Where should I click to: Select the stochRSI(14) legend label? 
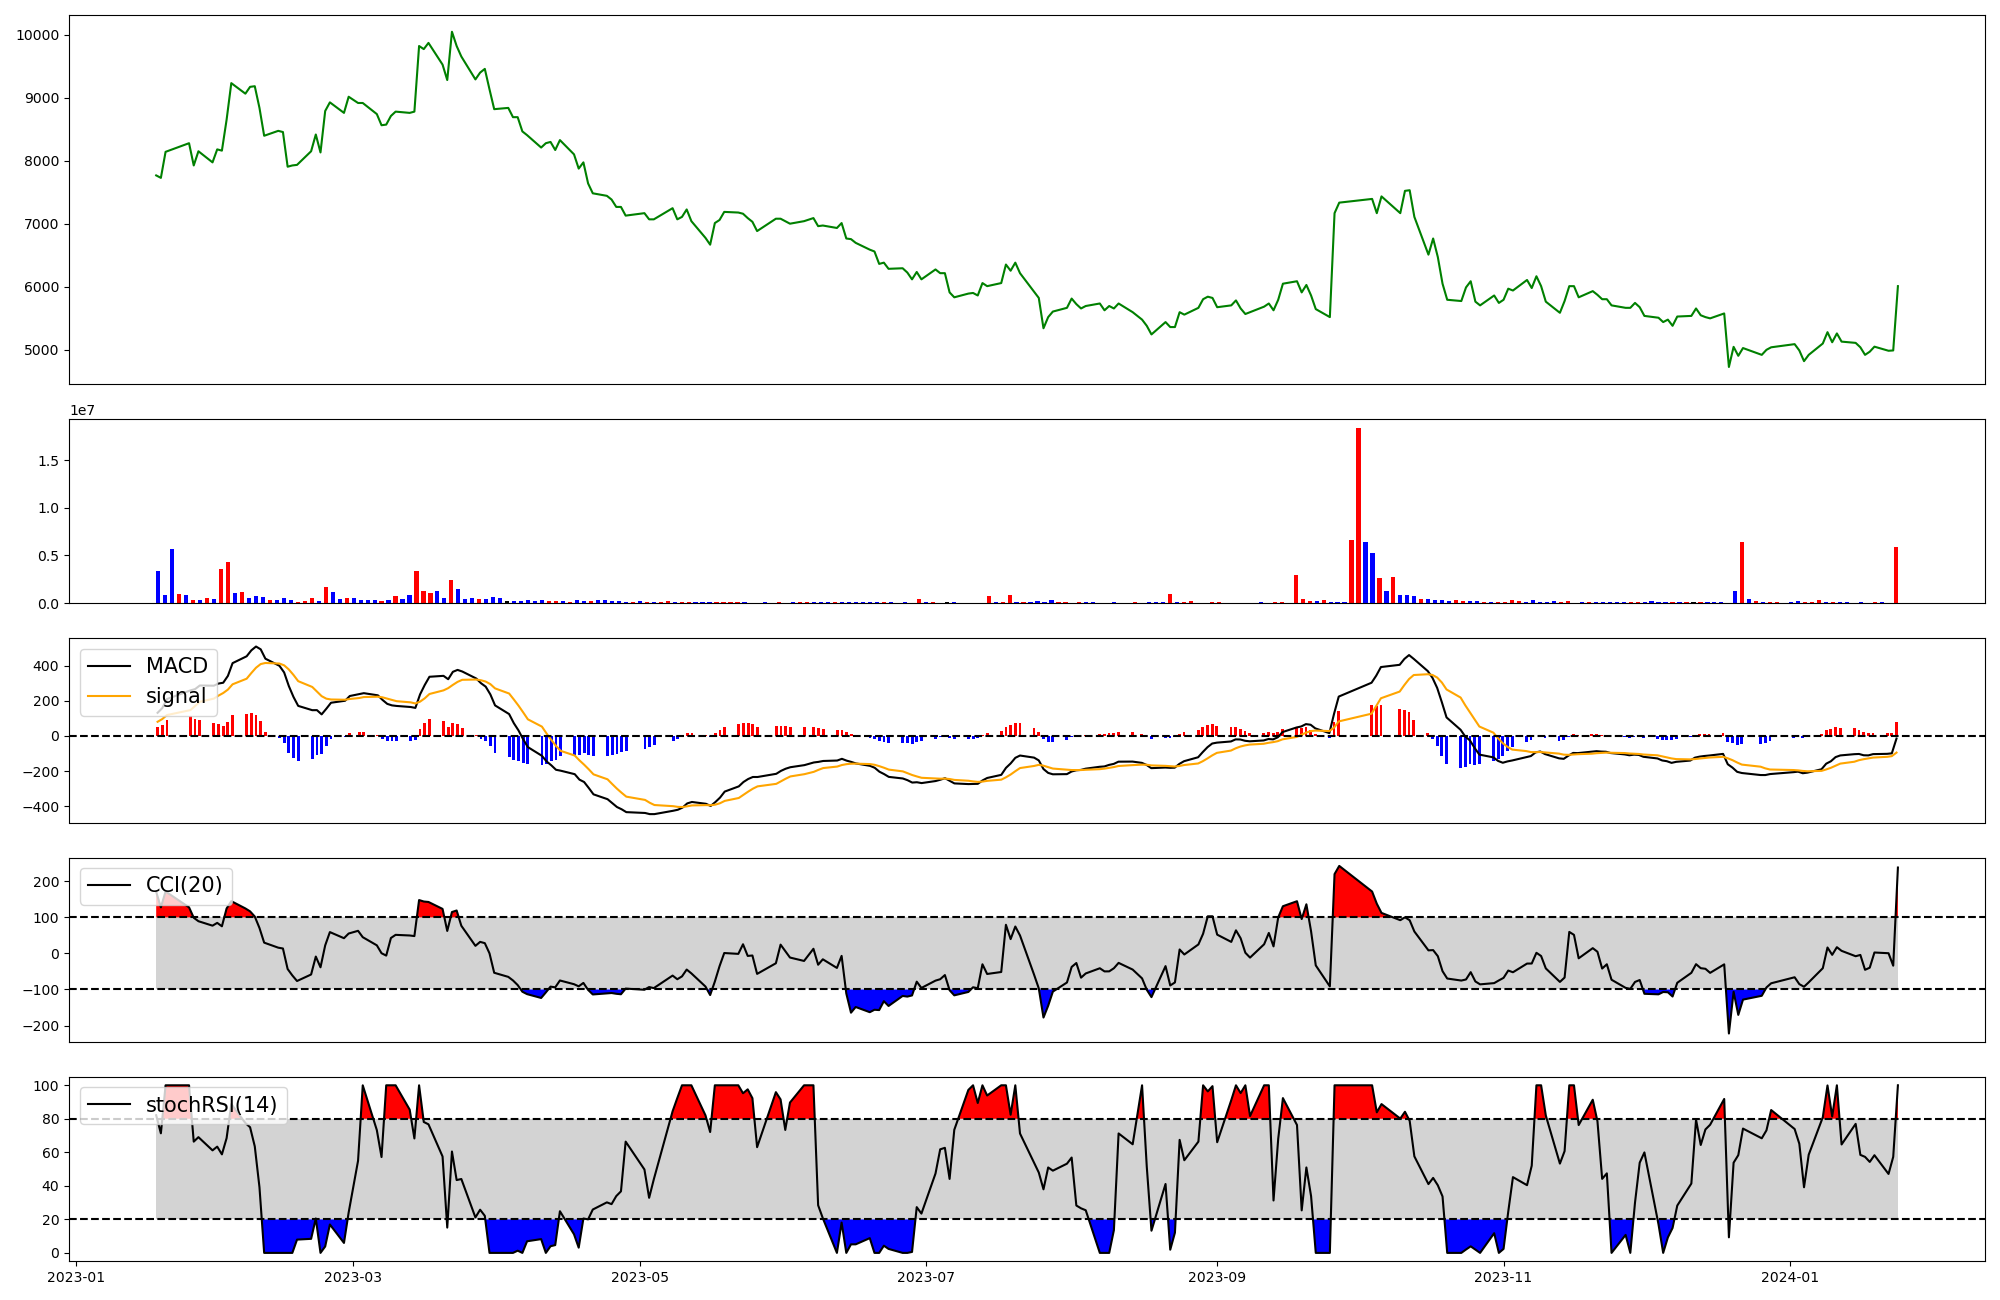[x=210, y=1105]
